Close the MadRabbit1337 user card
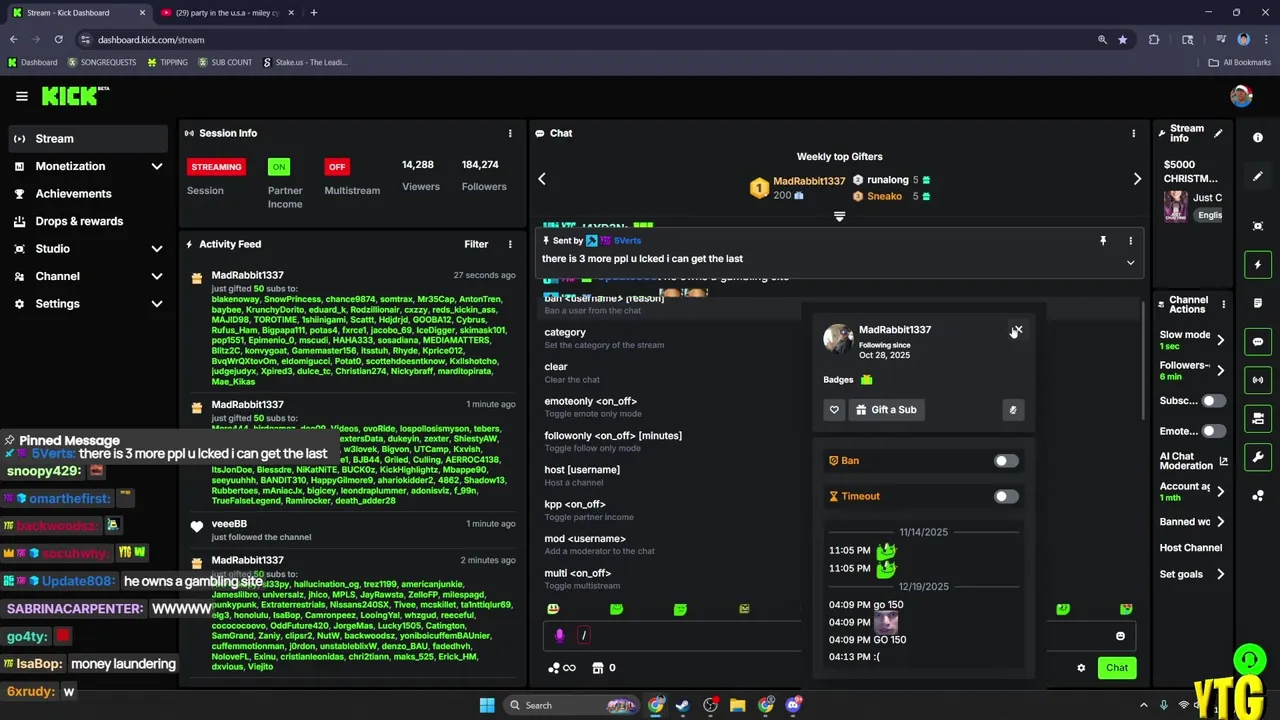The image size is (1280, 720). point(1017,330)
